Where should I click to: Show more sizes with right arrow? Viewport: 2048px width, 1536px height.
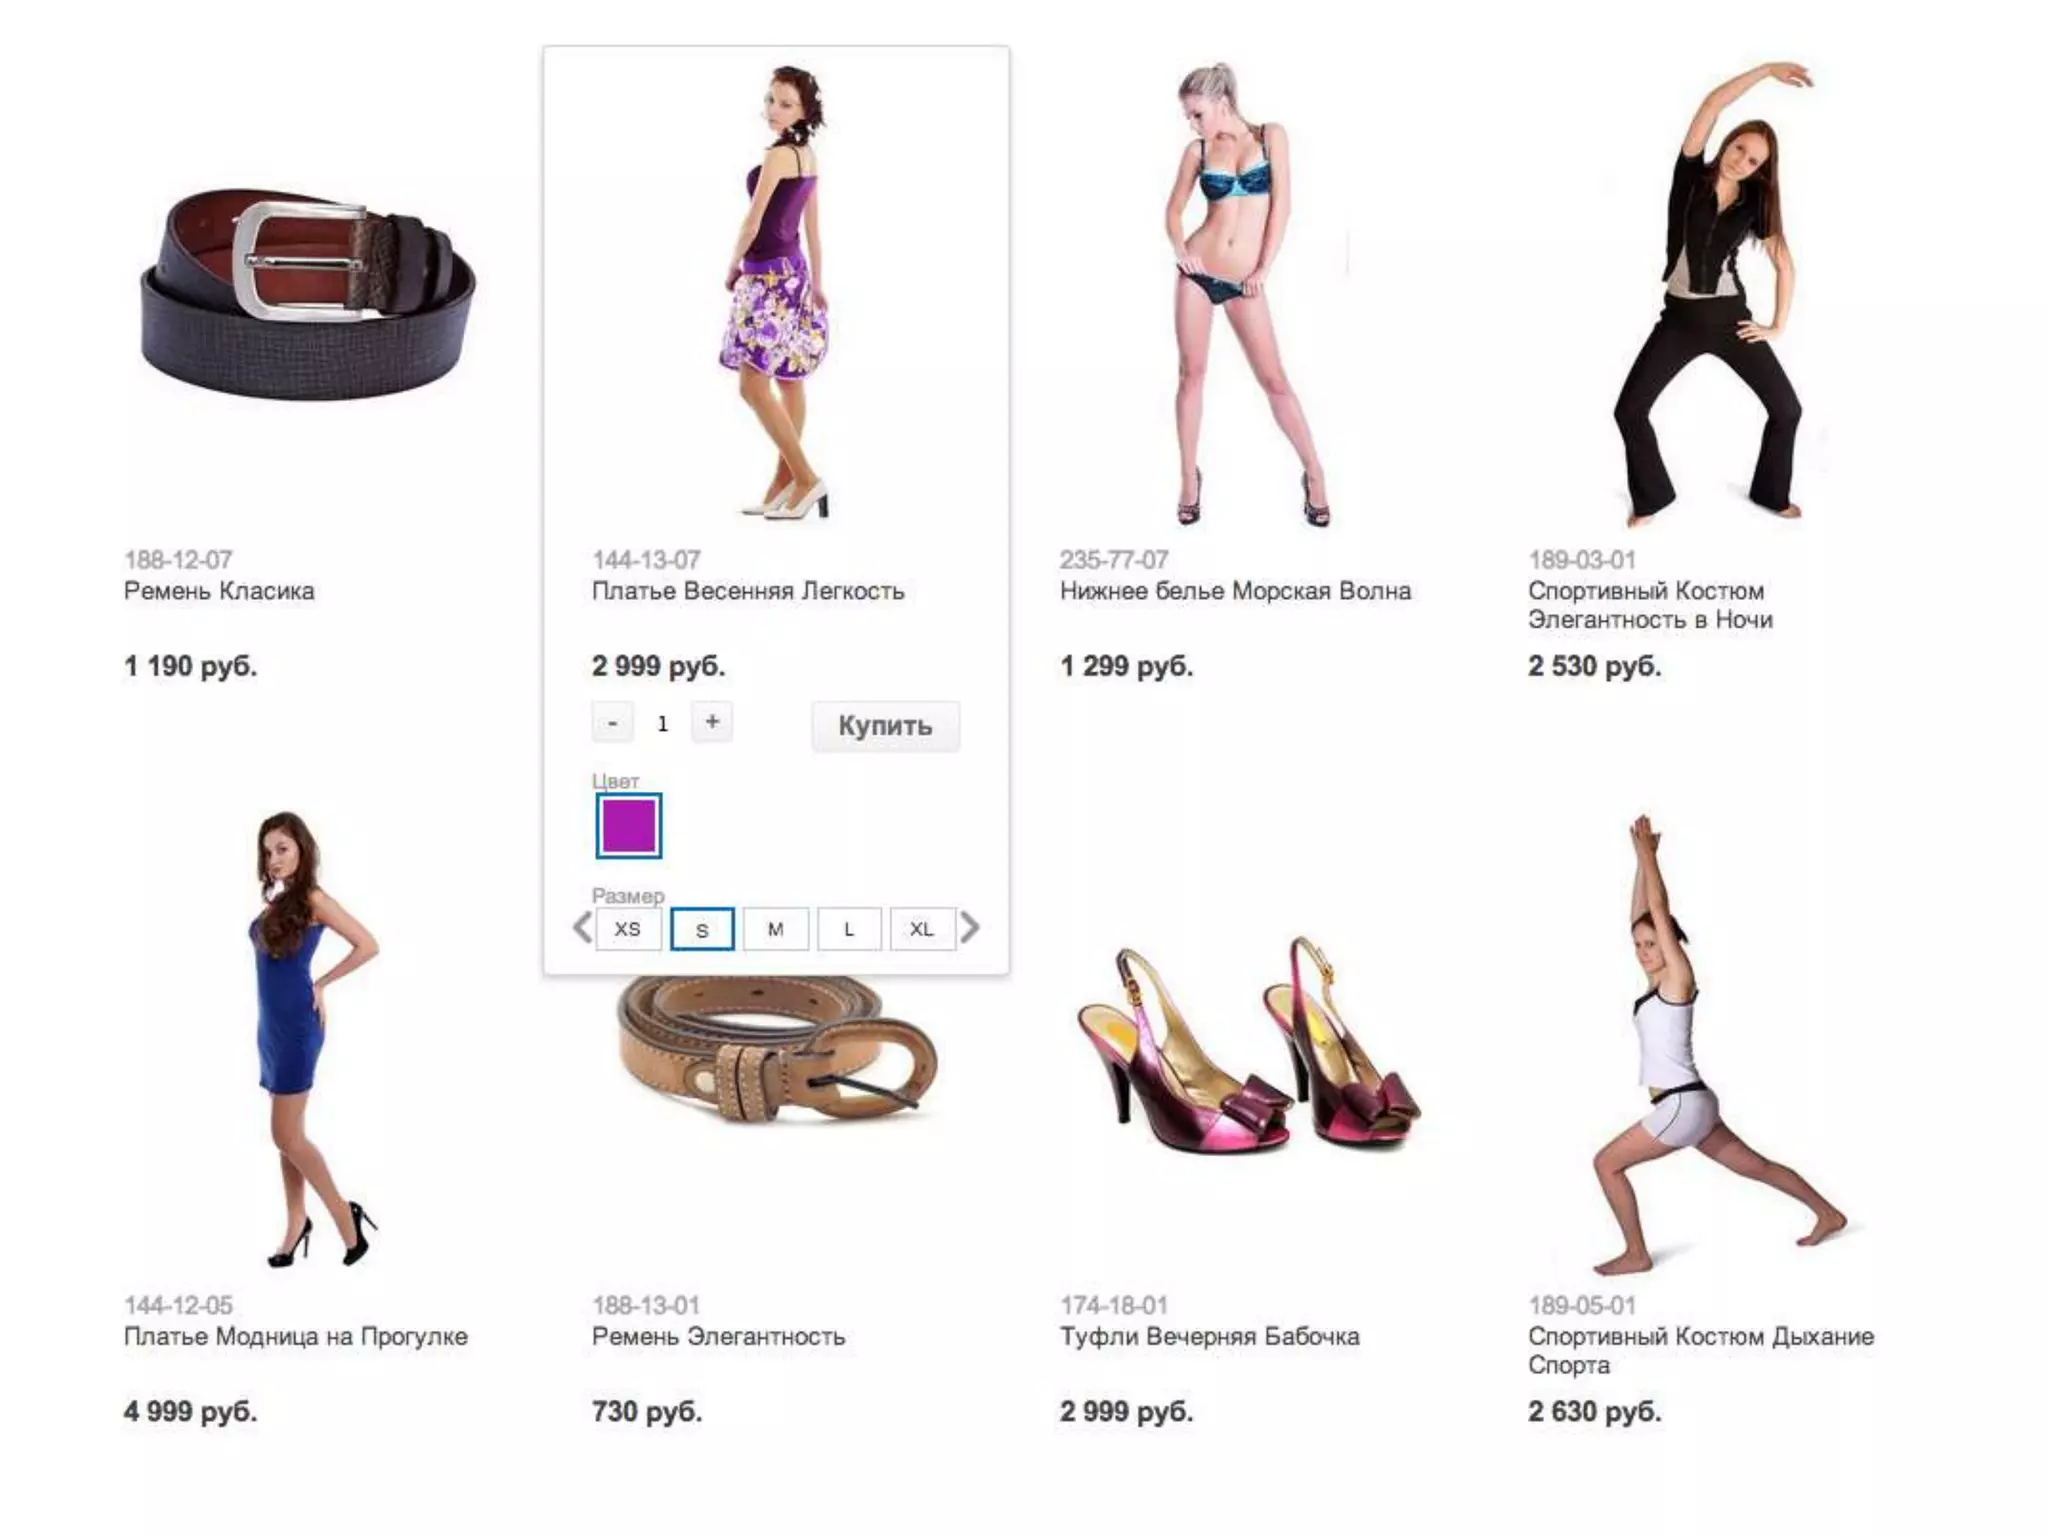point(969,927)
